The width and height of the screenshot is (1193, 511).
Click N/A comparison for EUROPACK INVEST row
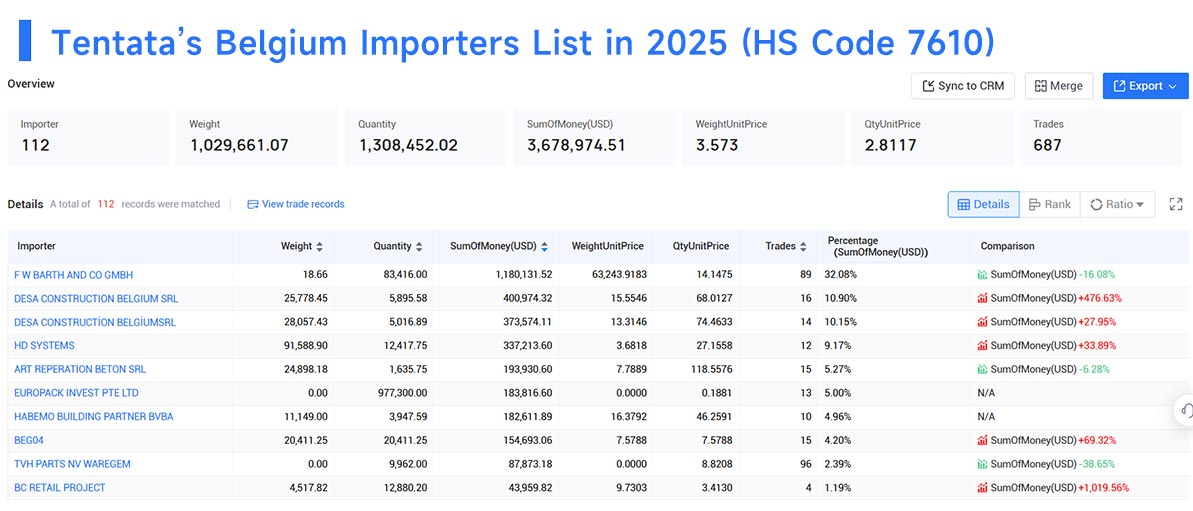tap(988, 392)
